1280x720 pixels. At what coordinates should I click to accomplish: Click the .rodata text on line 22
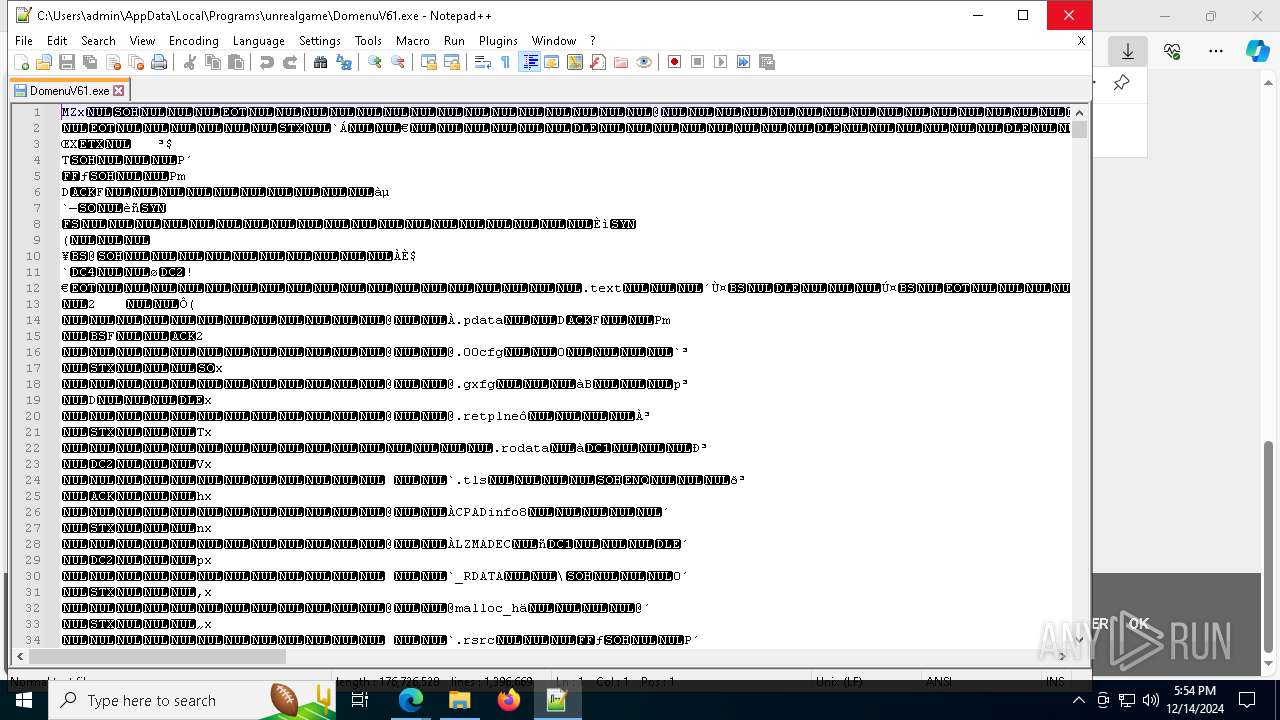tap(522, 448)
